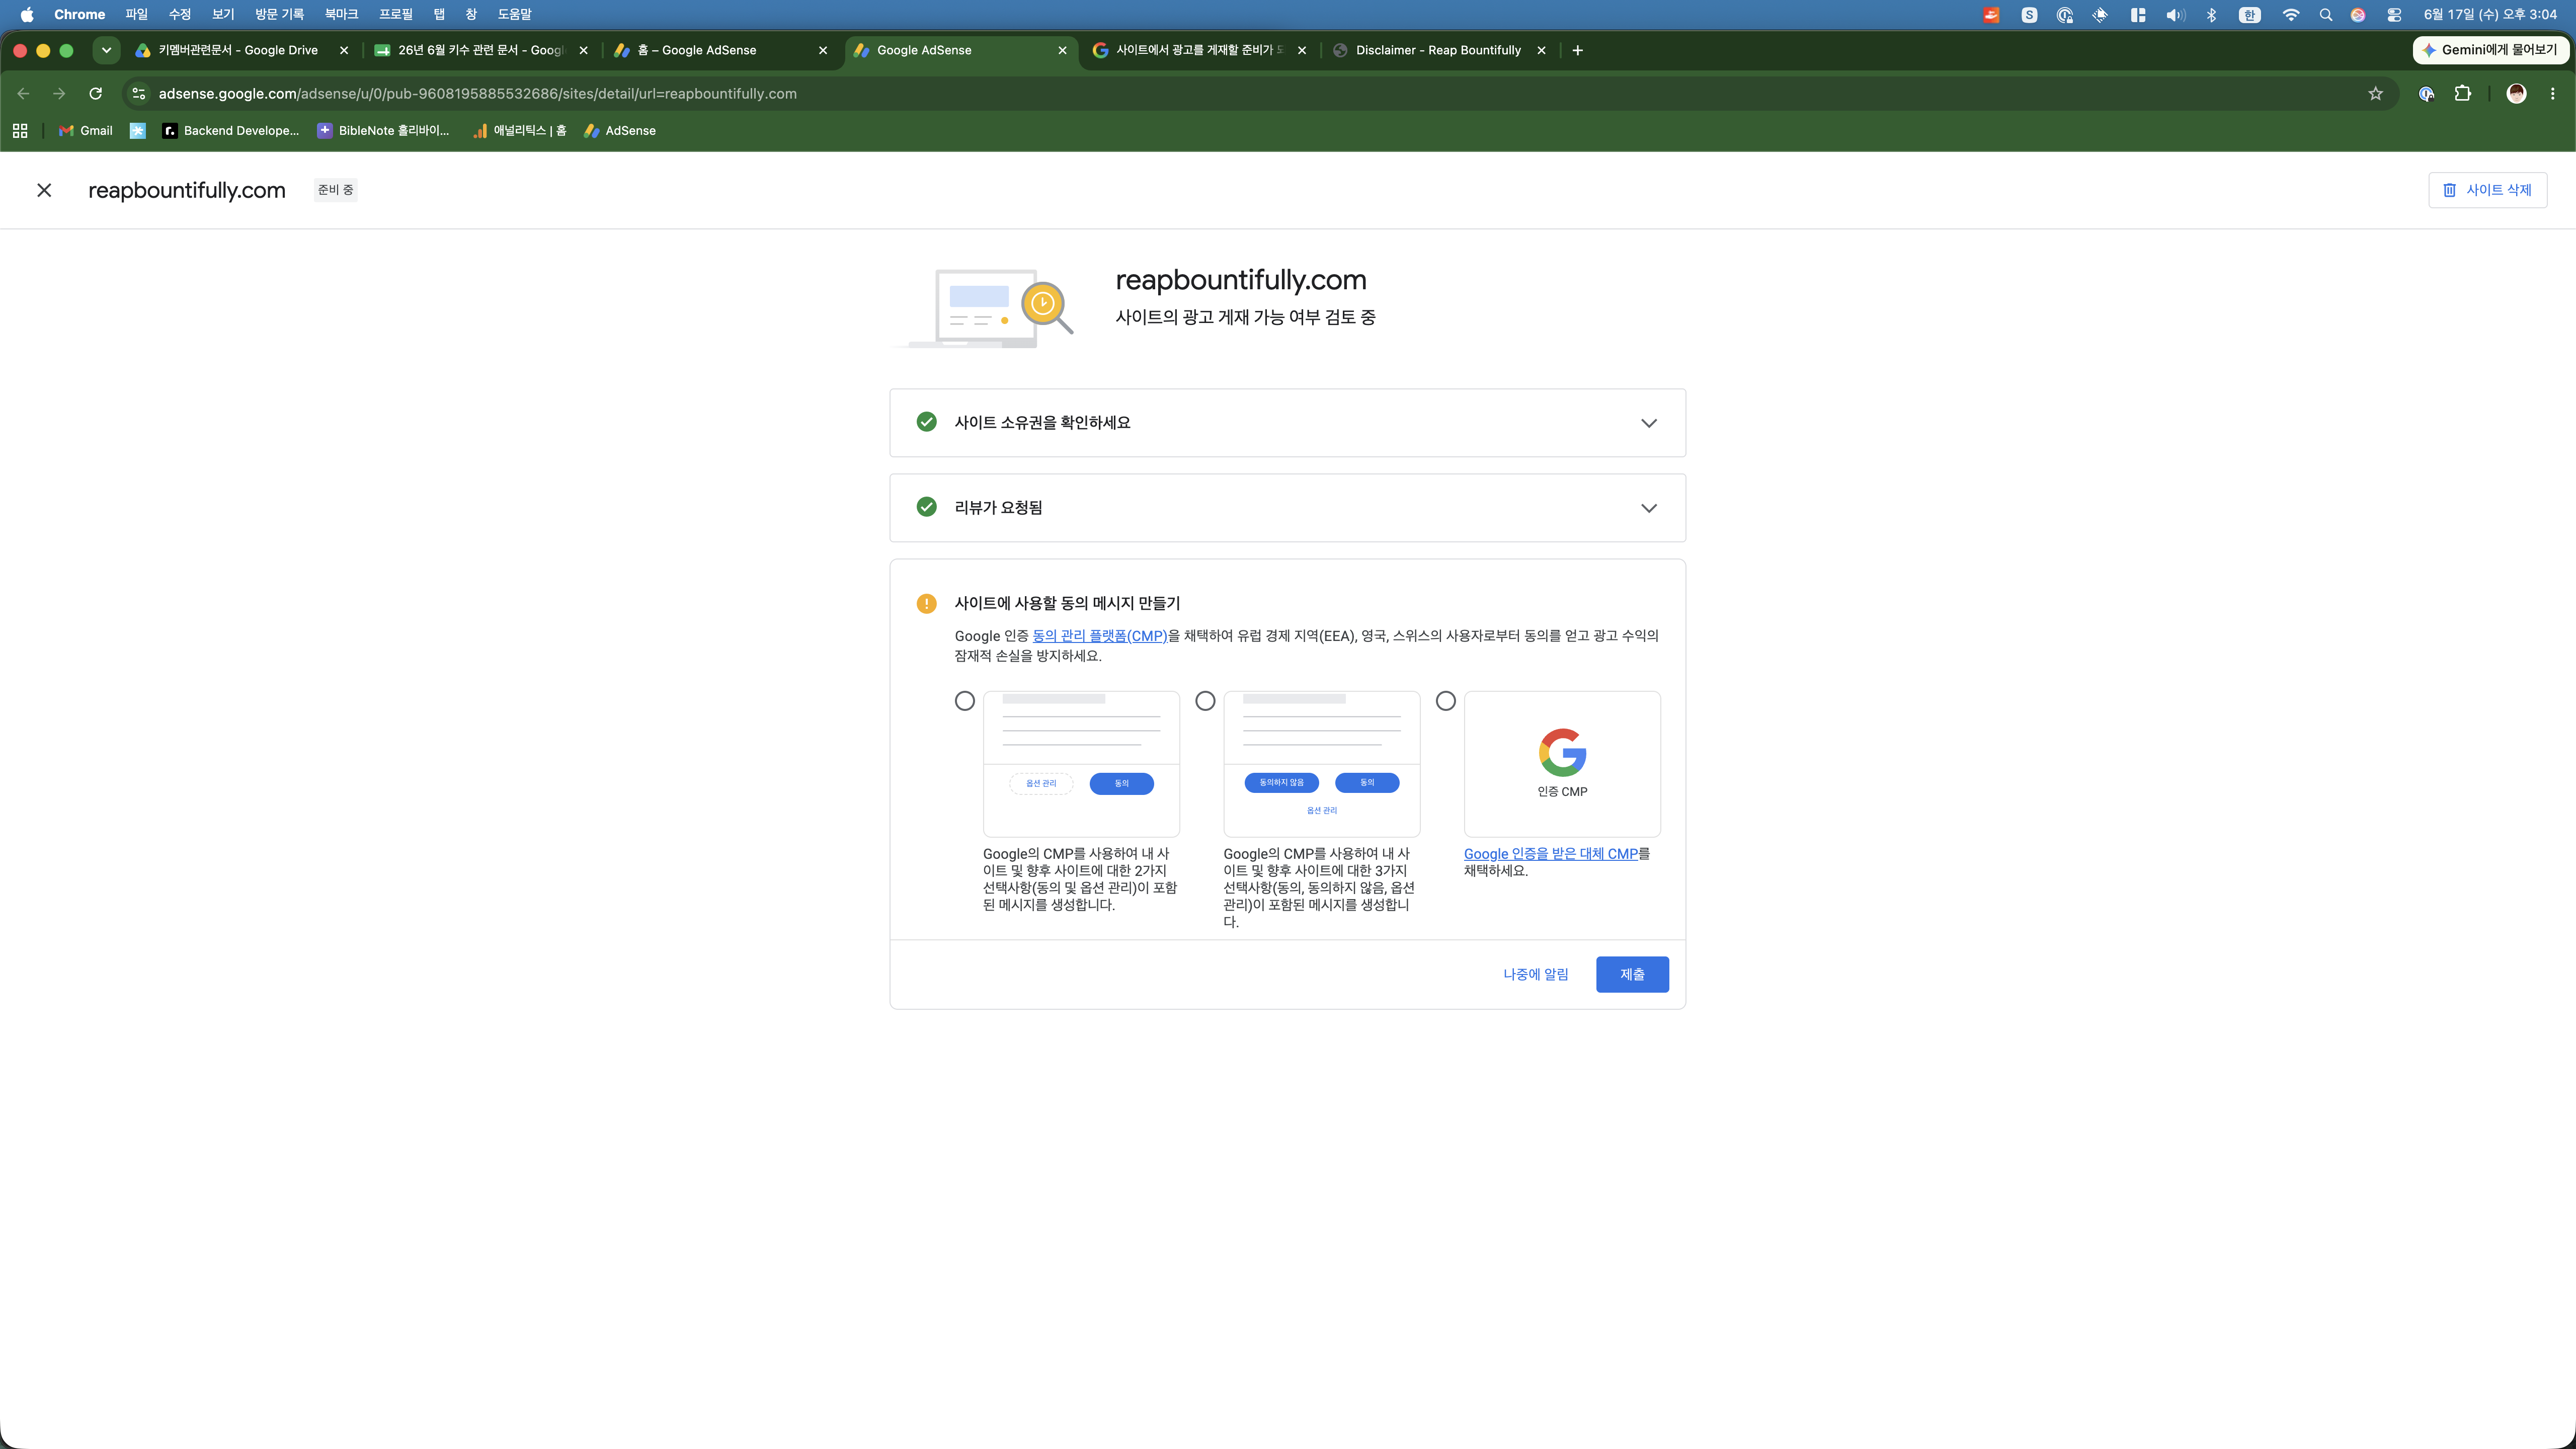Image resolution: width=2576 pixels, height=1449 pixels.
Task: Click the Wi-Fi icon in menu bar
Action: (x=2291, y=14)
